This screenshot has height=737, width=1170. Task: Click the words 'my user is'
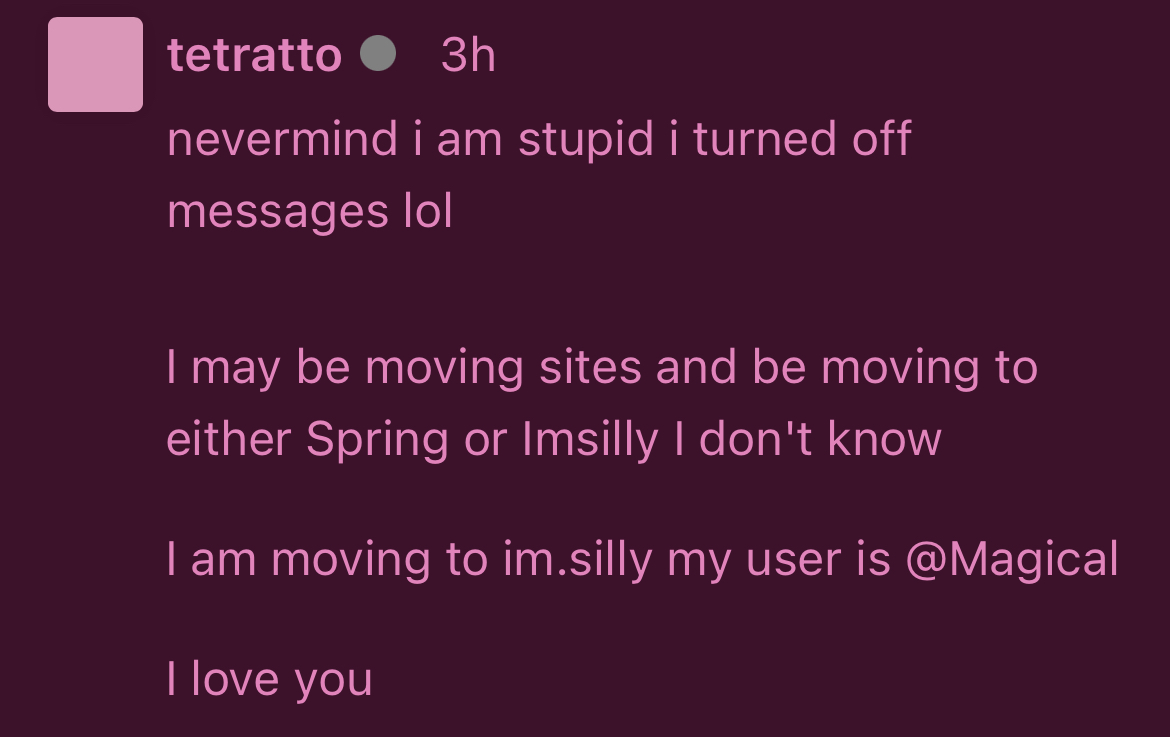[x=779, y=559]
